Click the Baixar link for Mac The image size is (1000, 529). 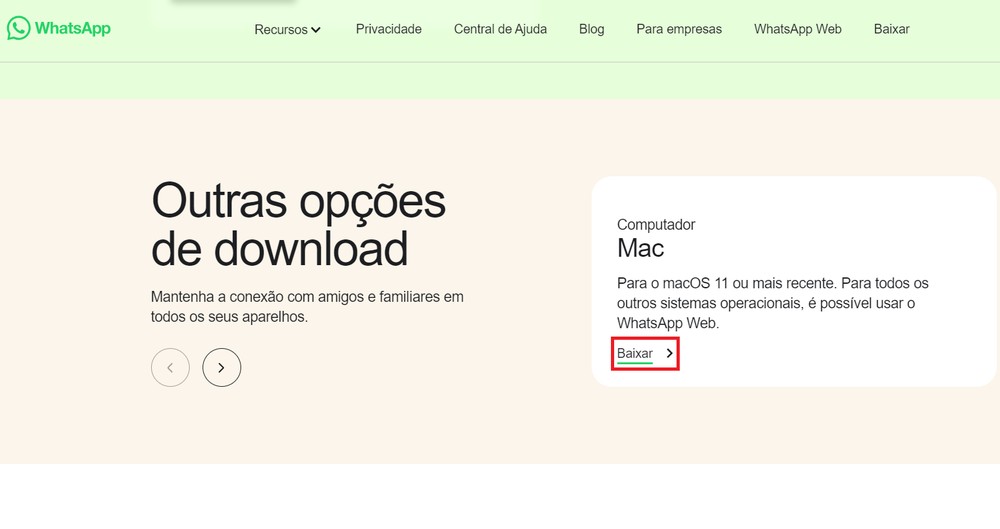tap(635, 354)
